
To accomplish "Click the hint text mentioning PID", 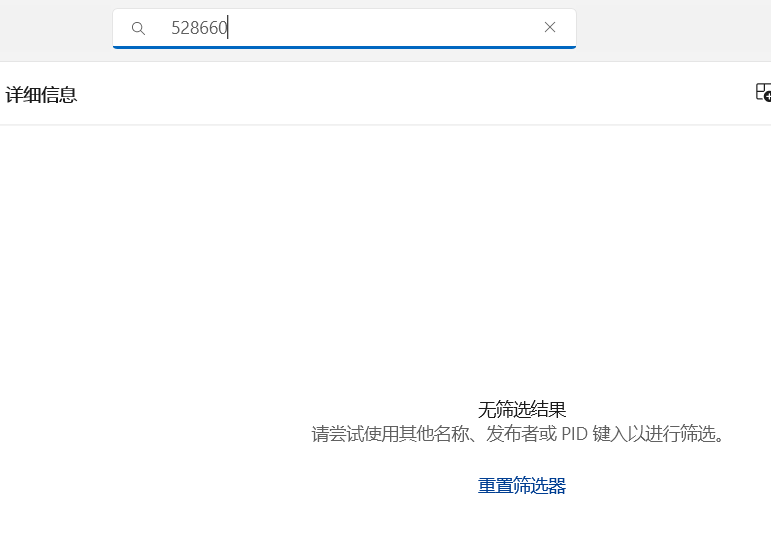I will pyautogui.click(x=518, y=434).
